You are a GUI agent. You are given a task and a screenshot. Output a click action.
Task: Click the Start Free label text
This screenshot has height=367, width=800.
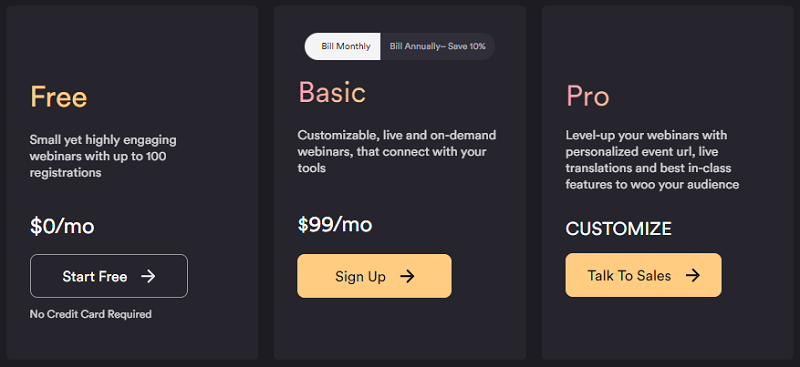click(x=94, y=276)
